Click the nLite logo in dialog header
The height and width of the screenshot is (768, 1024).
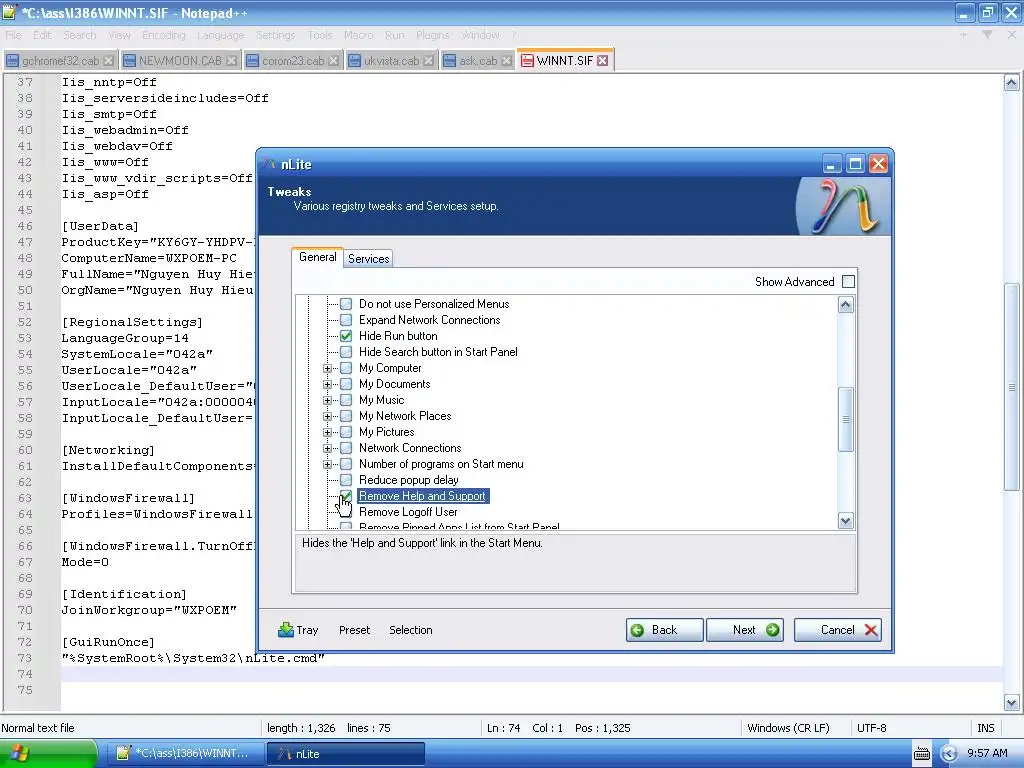pos(844,206)
